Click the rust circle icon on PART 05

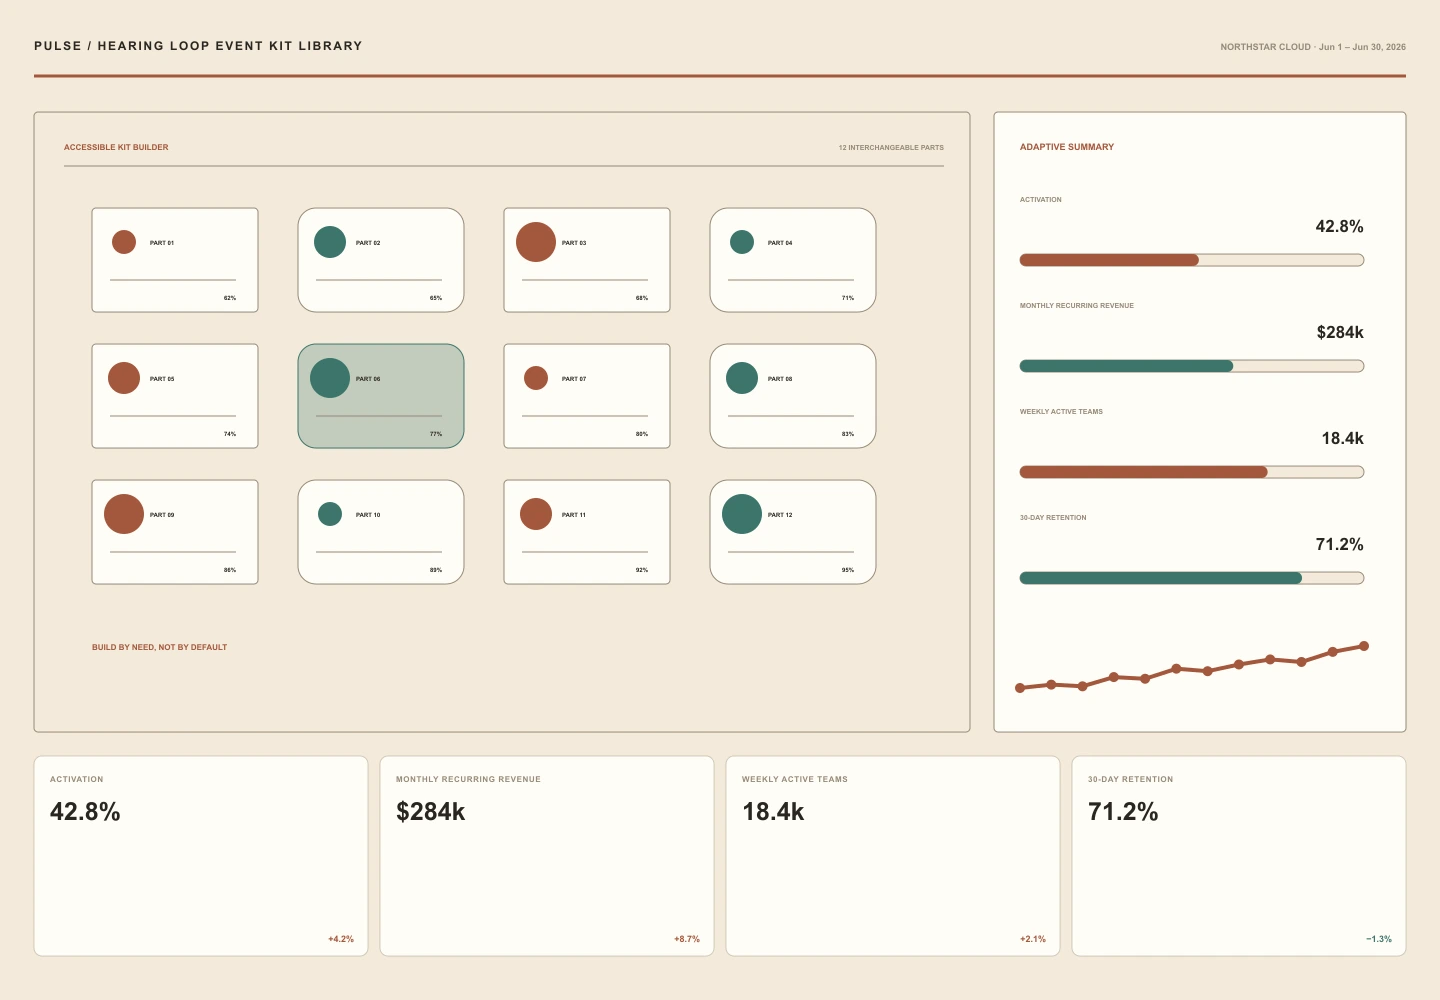click(124, 378)
